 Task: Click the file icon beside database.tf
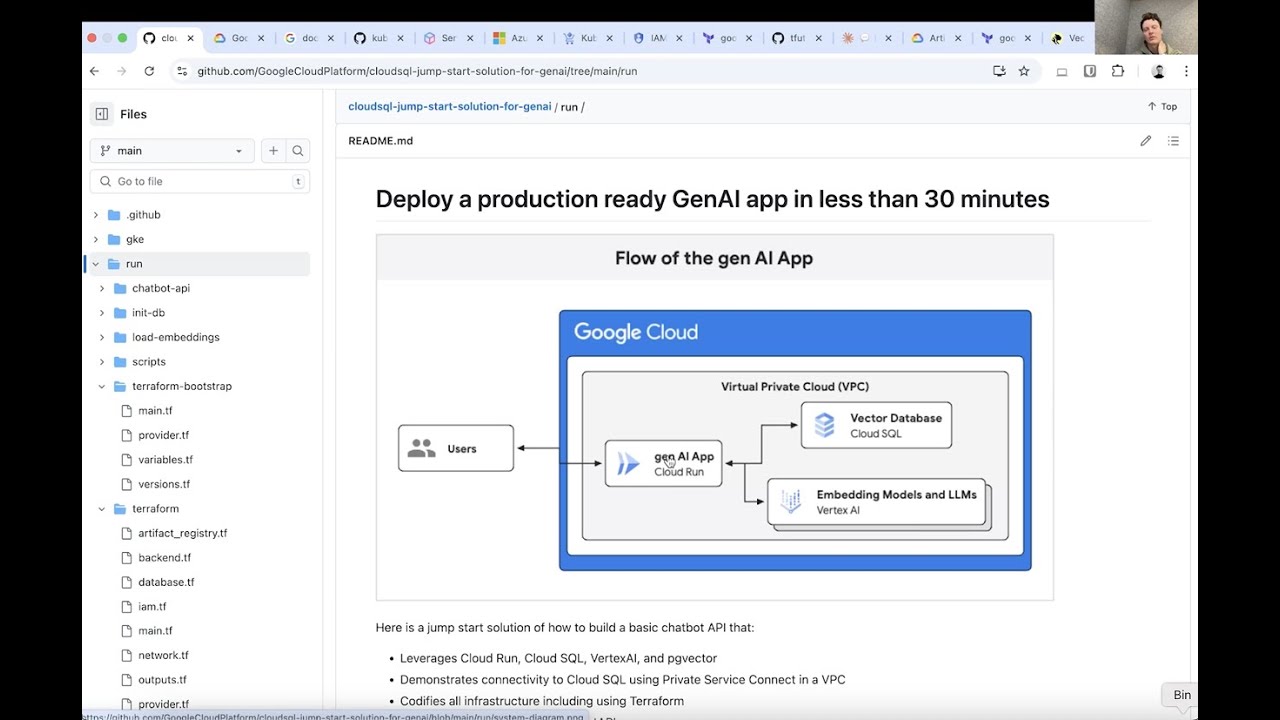(x=126, y=582)
